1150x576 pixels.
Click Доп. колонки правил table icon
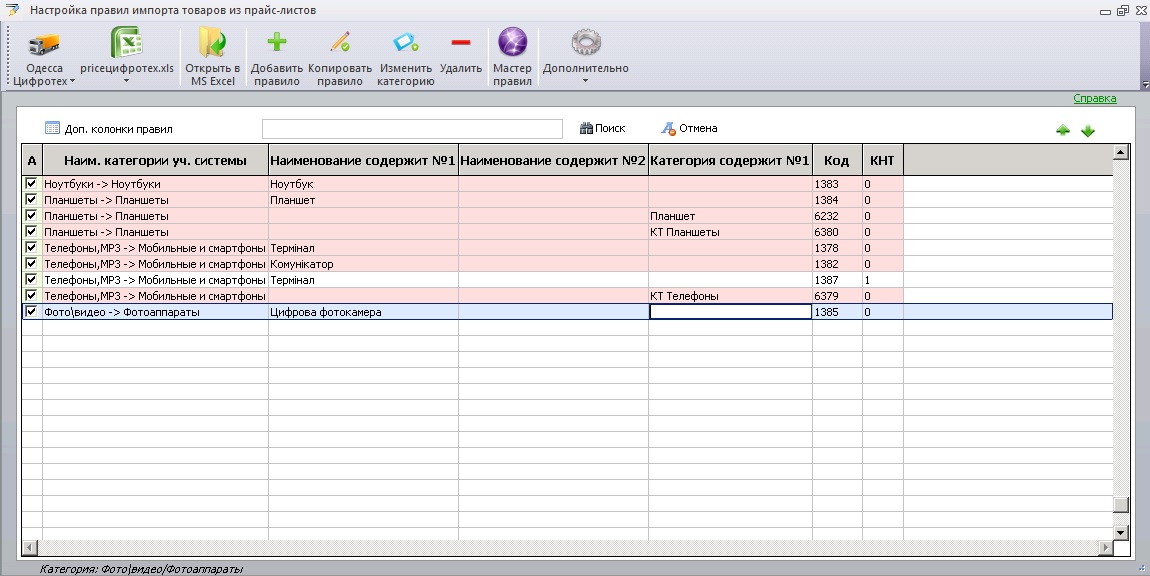(x=52, y=128)
